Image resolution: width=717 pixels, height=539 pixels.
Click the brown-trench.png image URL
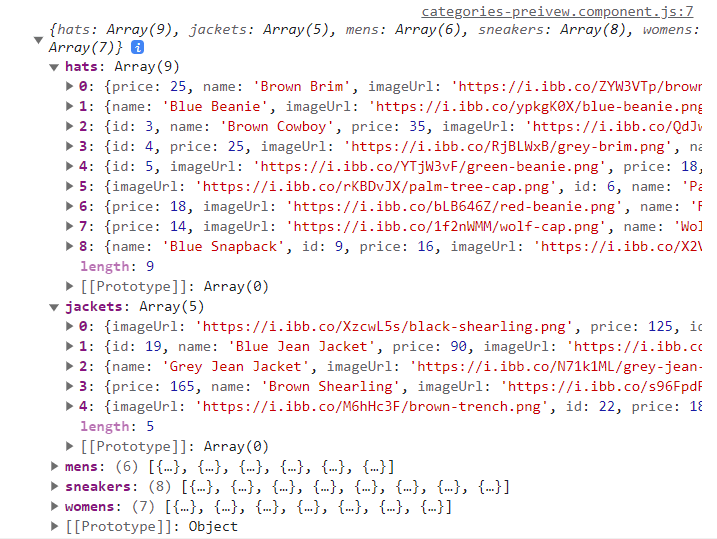(x=371, y=407)
